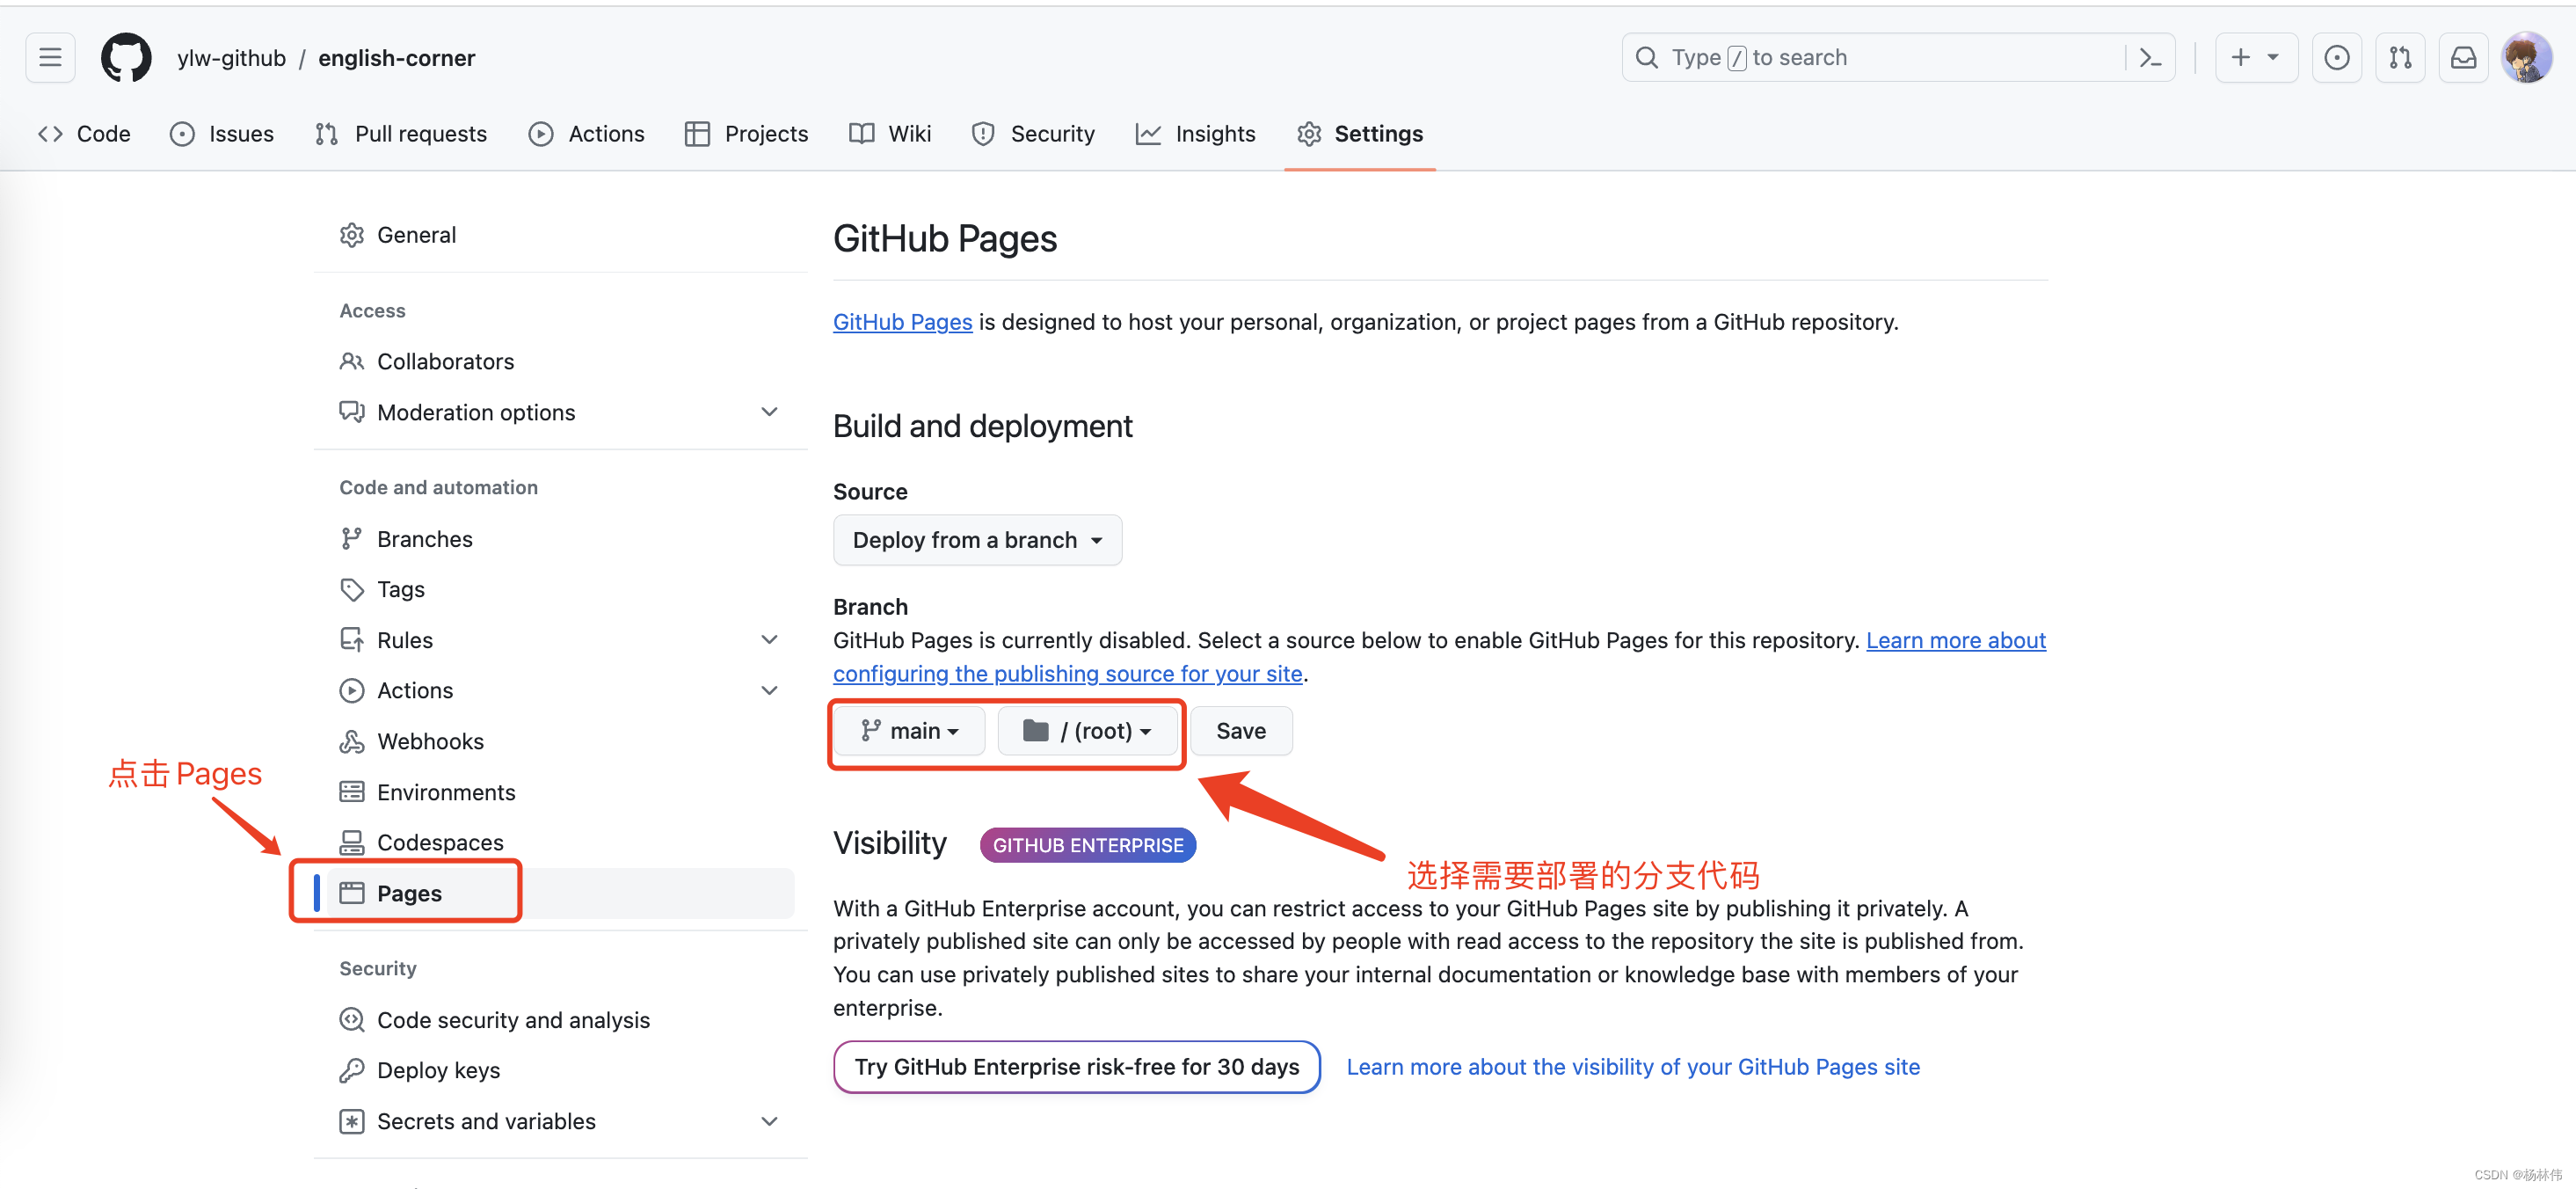Open the Insights tab

1195,134
